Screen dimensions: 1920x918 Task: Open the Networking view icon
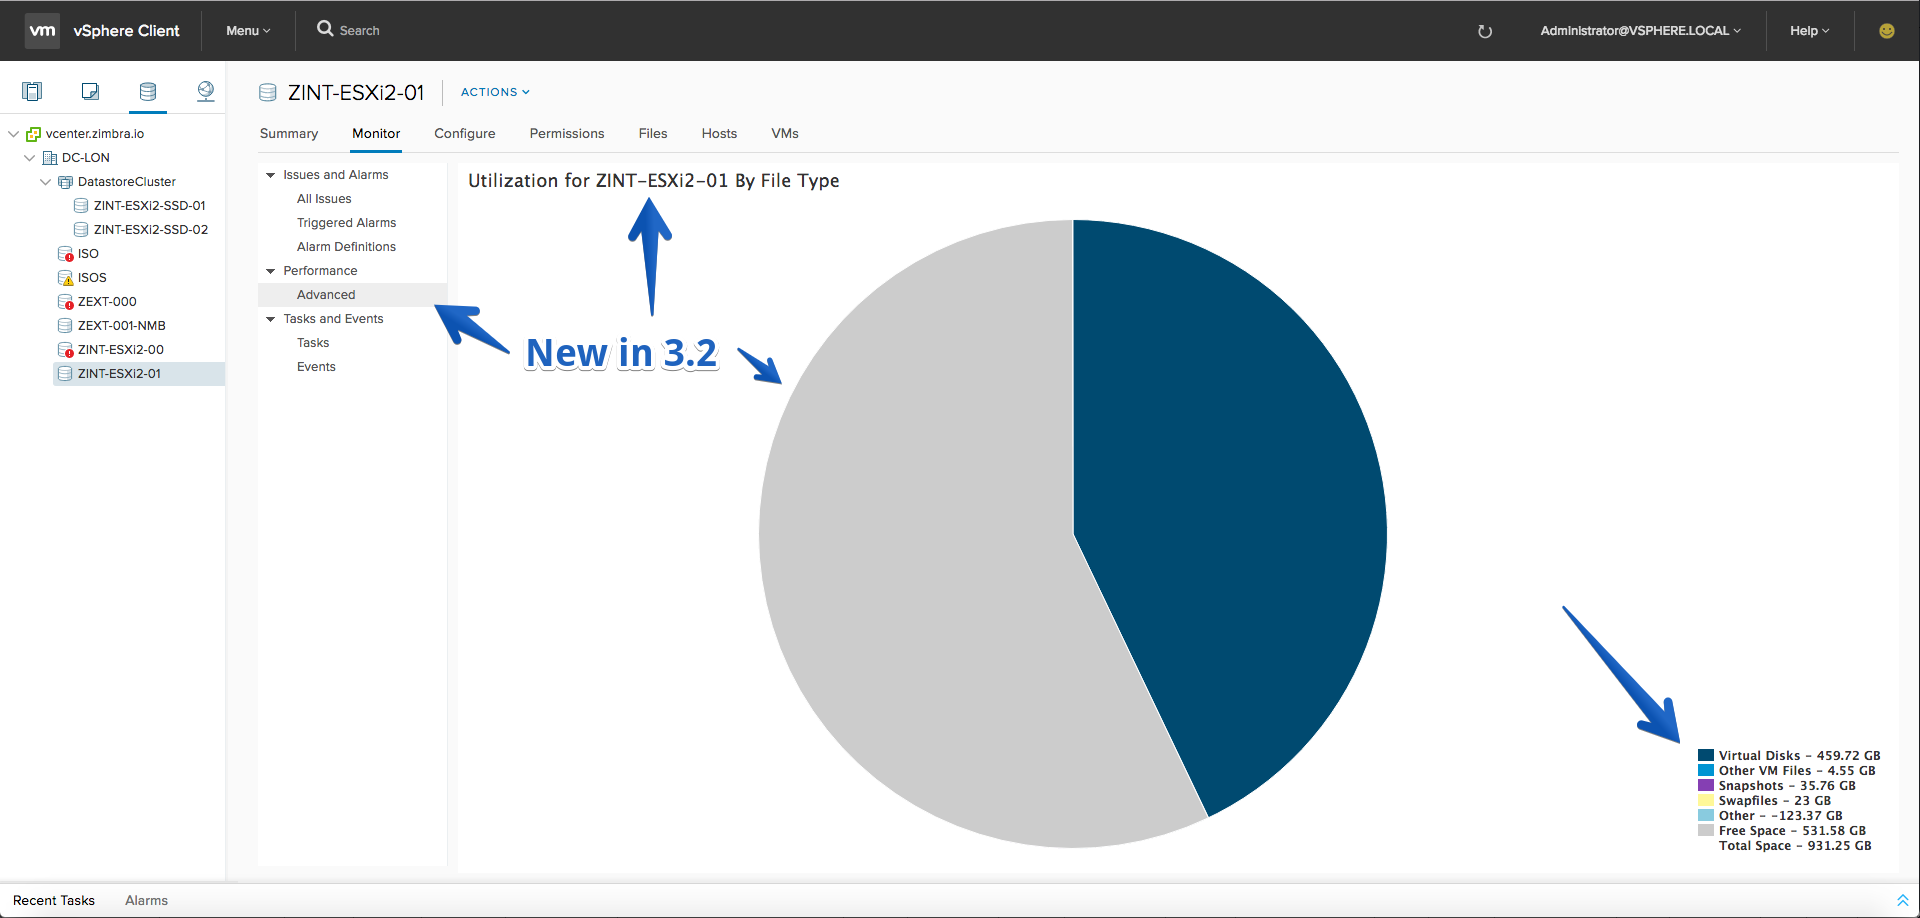[x=205, y=91]
